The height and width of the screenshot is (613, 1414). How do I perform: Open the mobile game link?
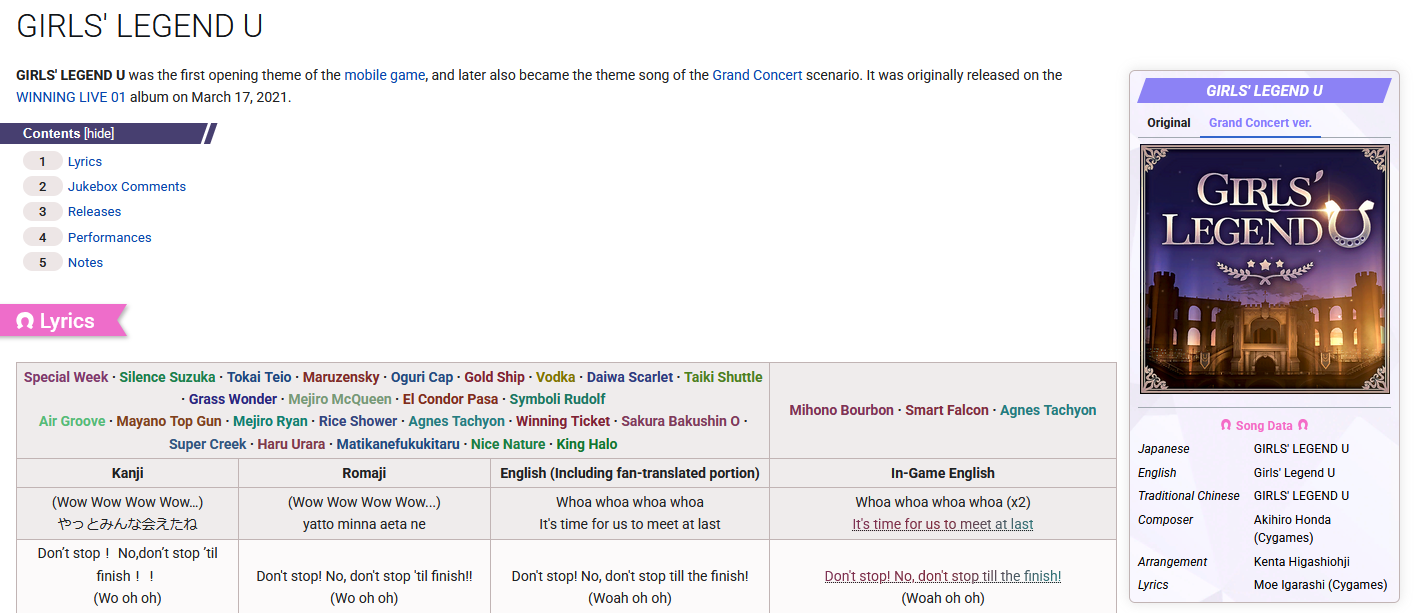(385, 75)
